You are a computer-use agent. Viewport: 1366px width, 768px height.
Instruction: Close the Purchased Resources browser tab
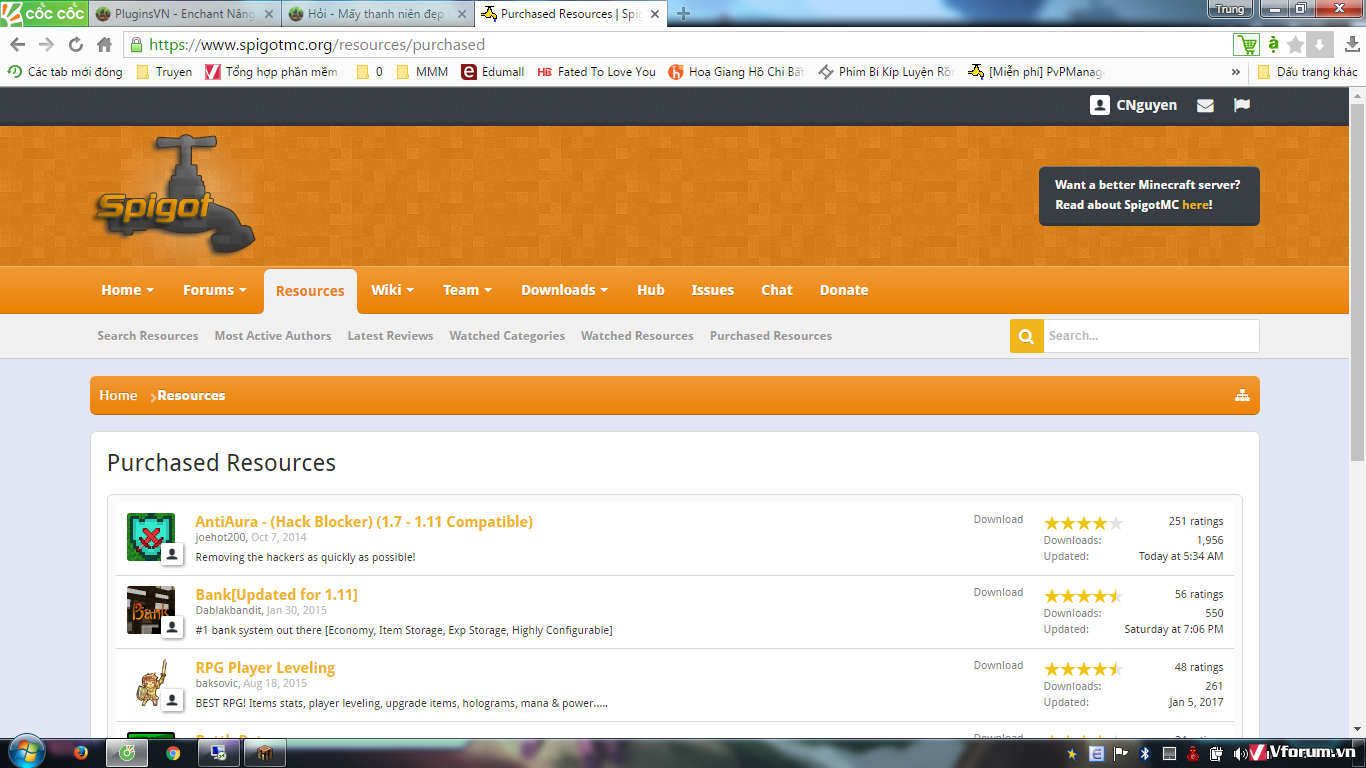pyautogui.click(x=656, y=14)
